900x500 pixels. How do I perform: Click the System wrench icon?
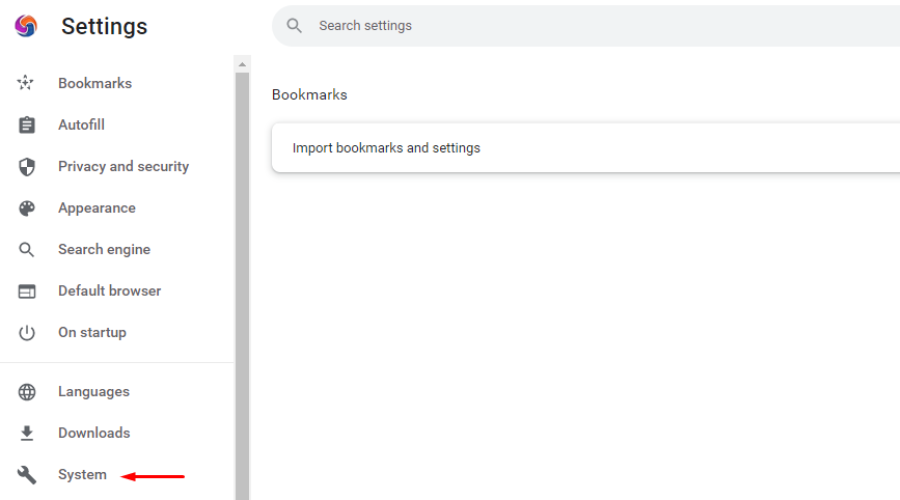[27, 475]
